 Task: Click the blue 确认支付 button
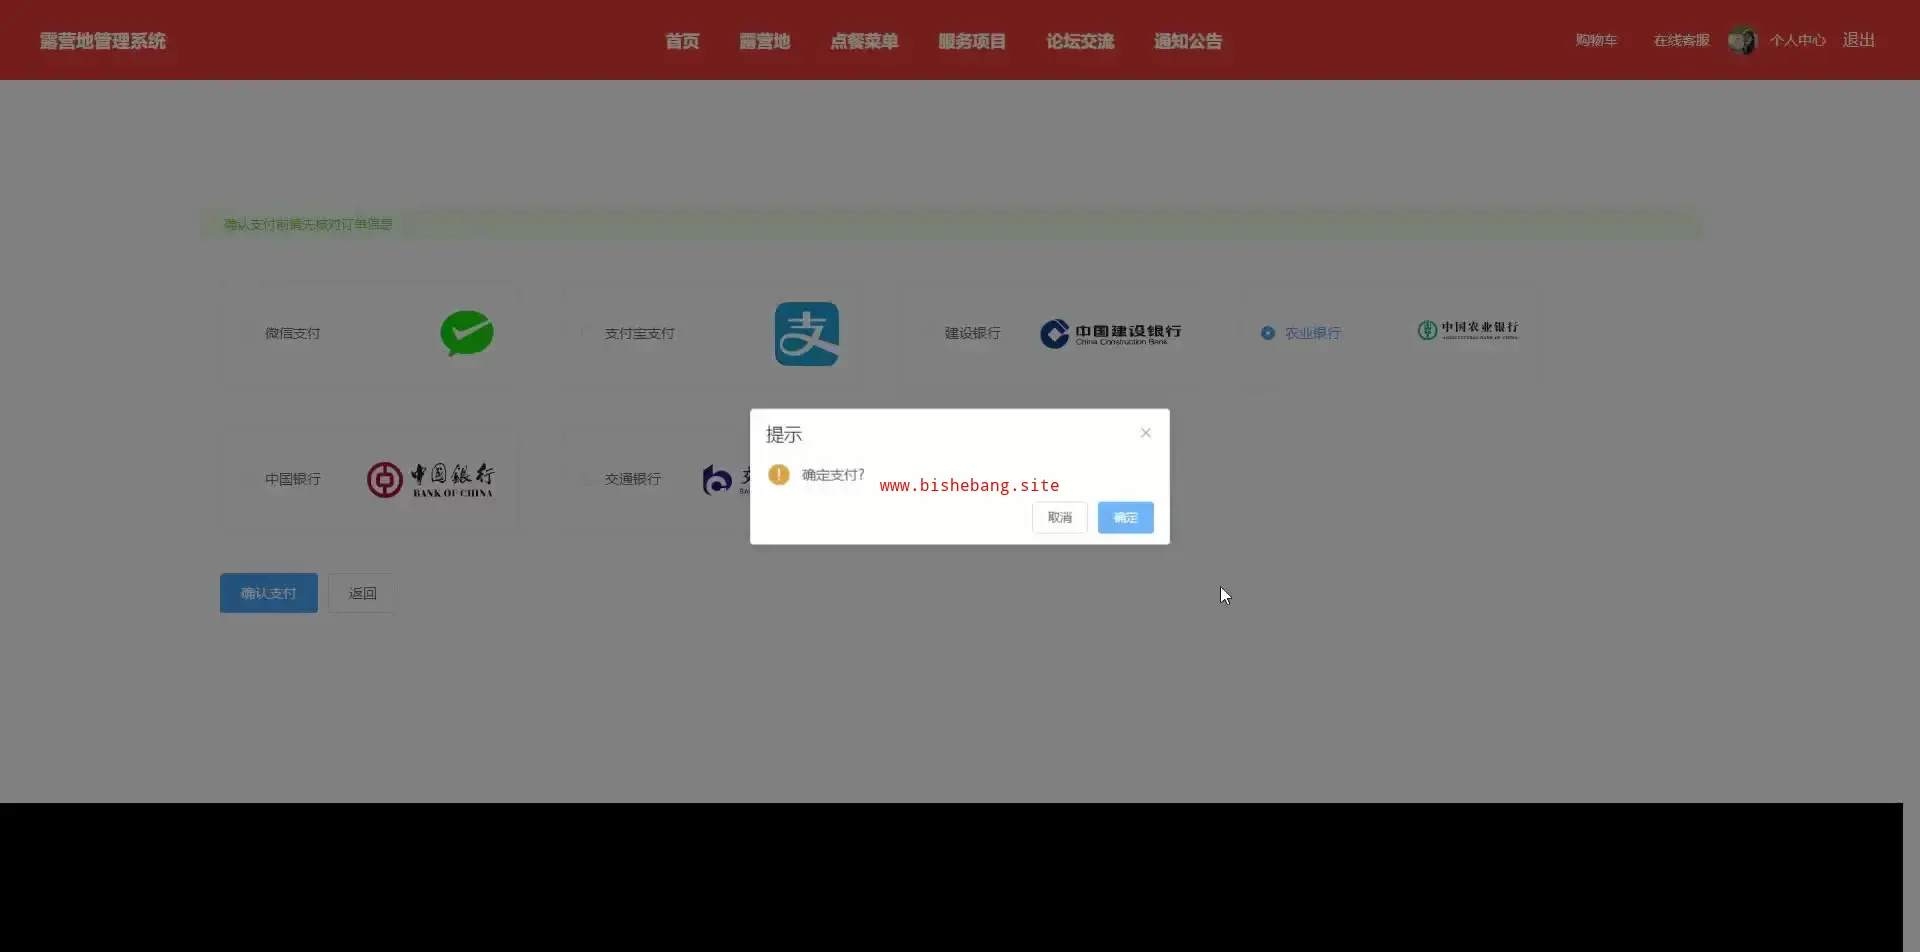pos(269,593)
